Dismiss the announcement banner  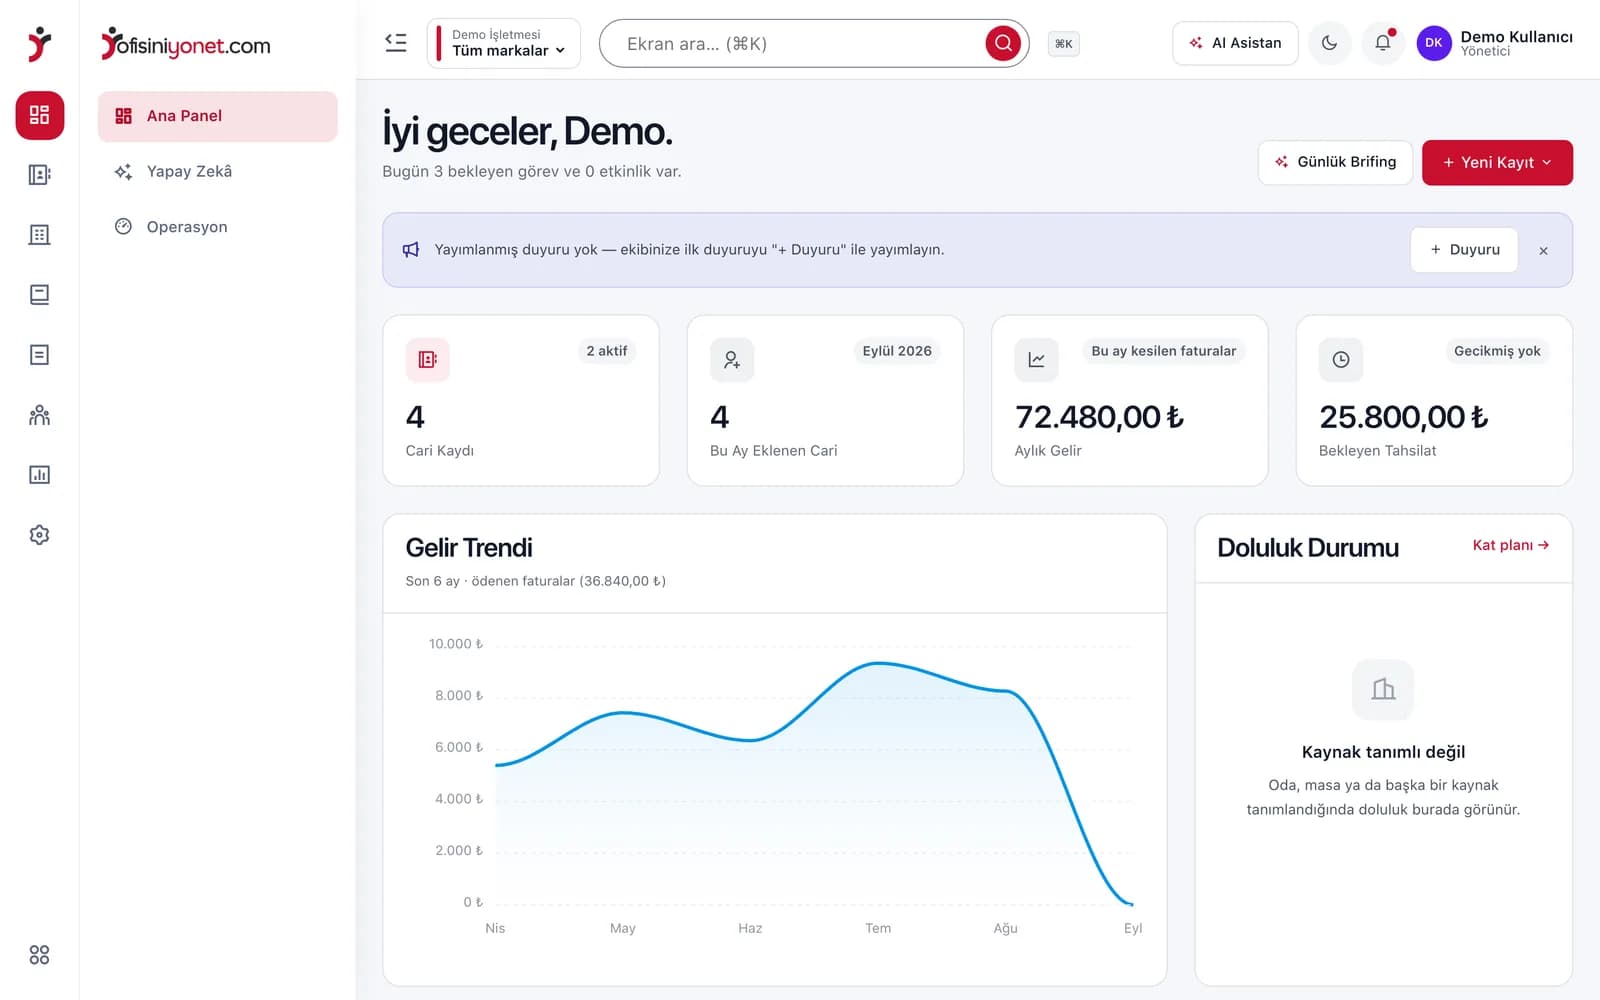1543,251
